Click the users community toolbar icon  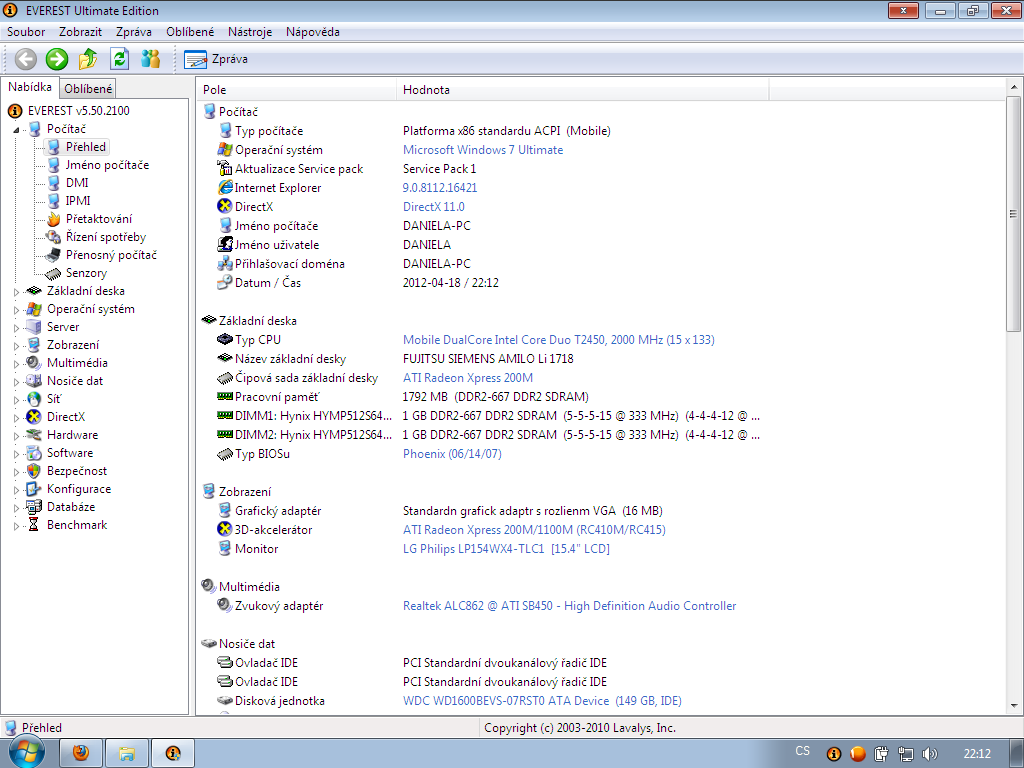tap(151, 59)
